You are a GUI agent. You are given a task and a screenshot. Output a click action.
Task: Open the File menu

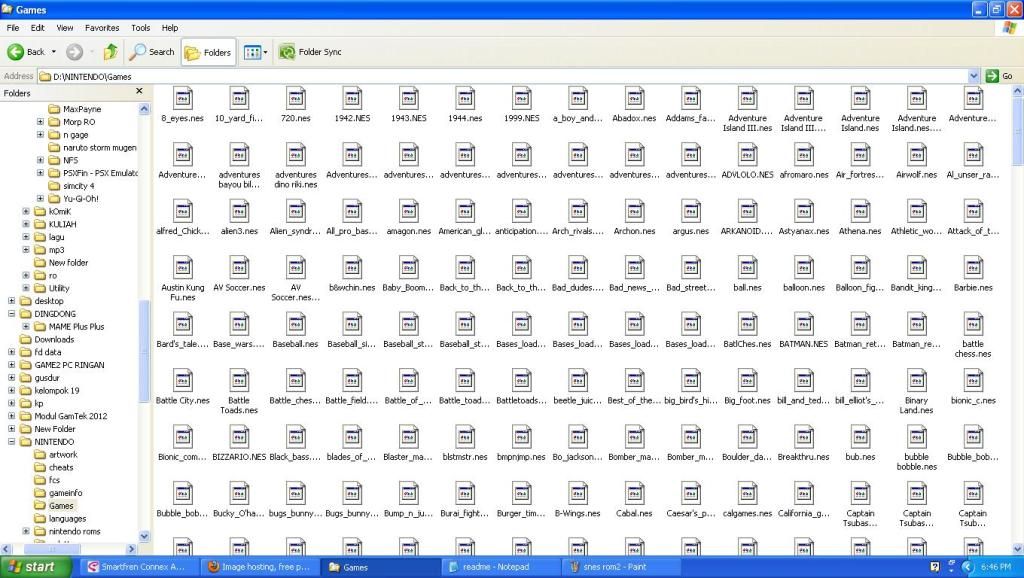pyautogui.click(x=13, y=28)
